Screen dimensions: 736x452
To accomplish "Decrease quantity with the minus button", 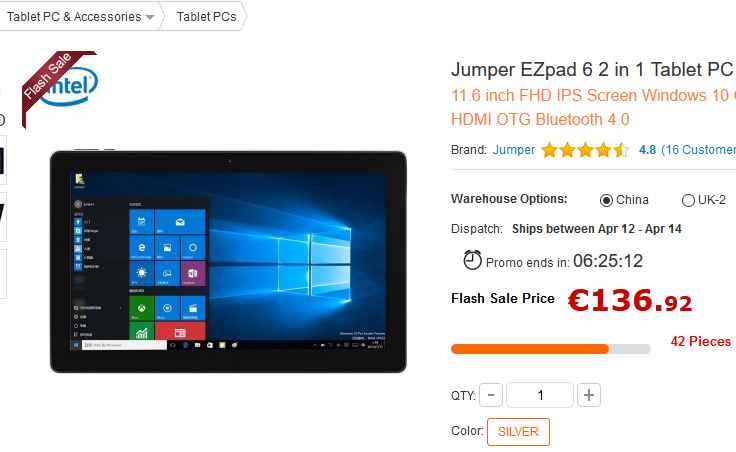I will 491,395.
